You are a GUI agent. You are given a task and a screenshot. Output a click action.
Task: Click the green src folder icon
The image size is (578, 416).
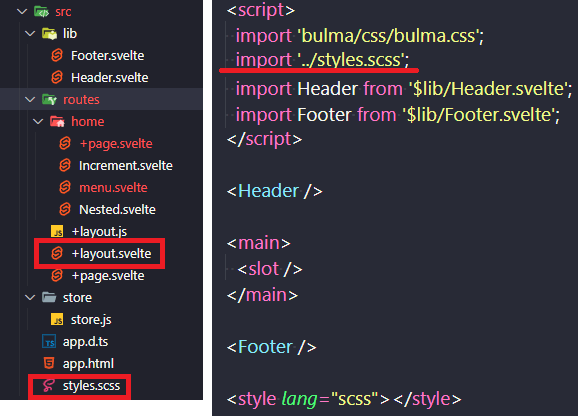click(41, 12)
